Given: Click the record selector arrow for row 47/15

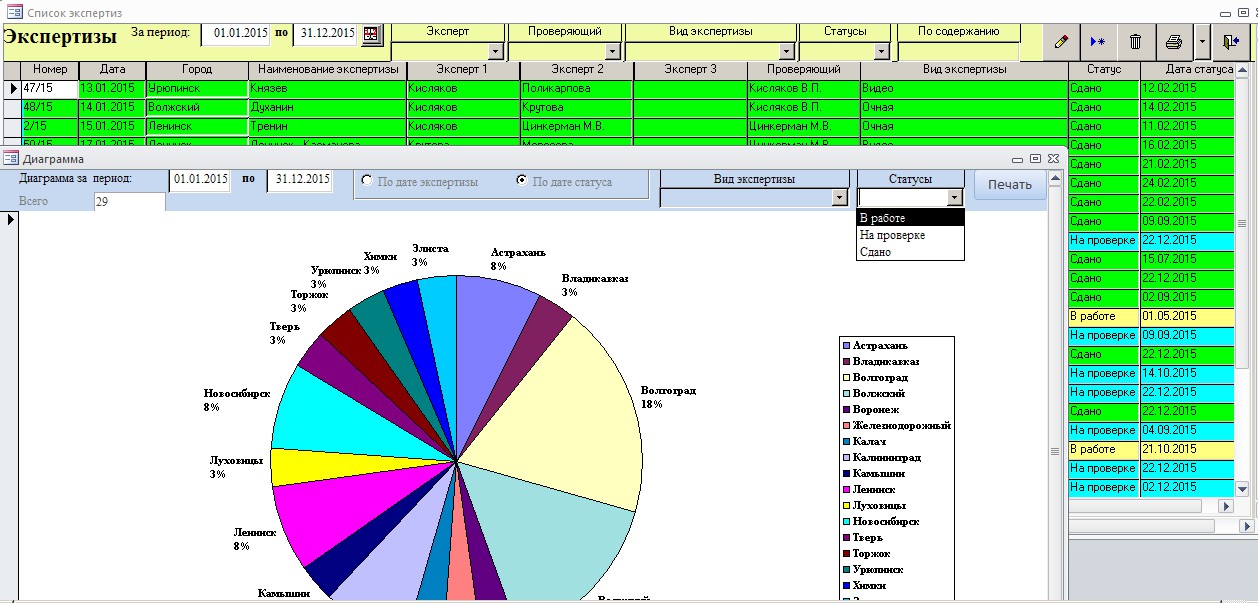Looking at the screenshot, I should [x=12, y=88].
